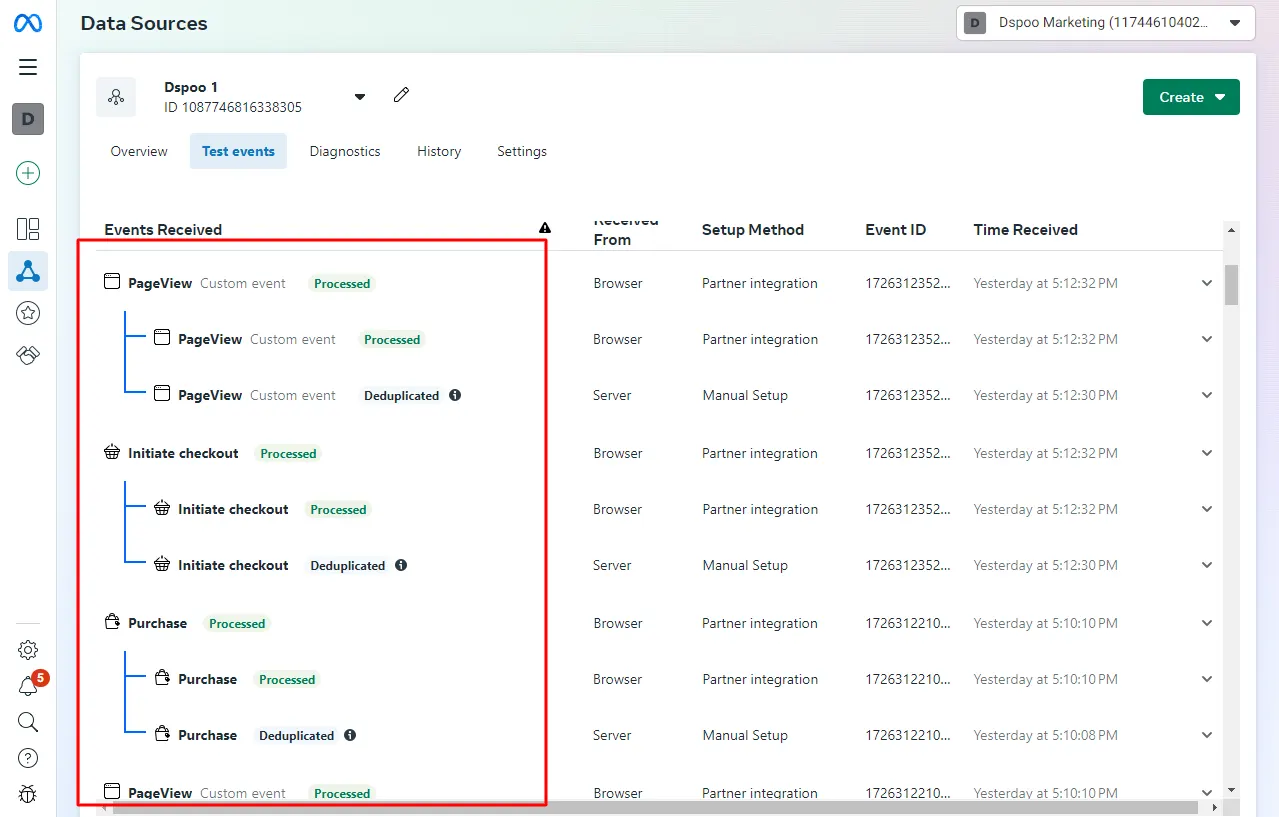The width and height of the screenshot is (1279, 817).
Task: Select the Data Sources triangle icon
Action: (28, 271)
